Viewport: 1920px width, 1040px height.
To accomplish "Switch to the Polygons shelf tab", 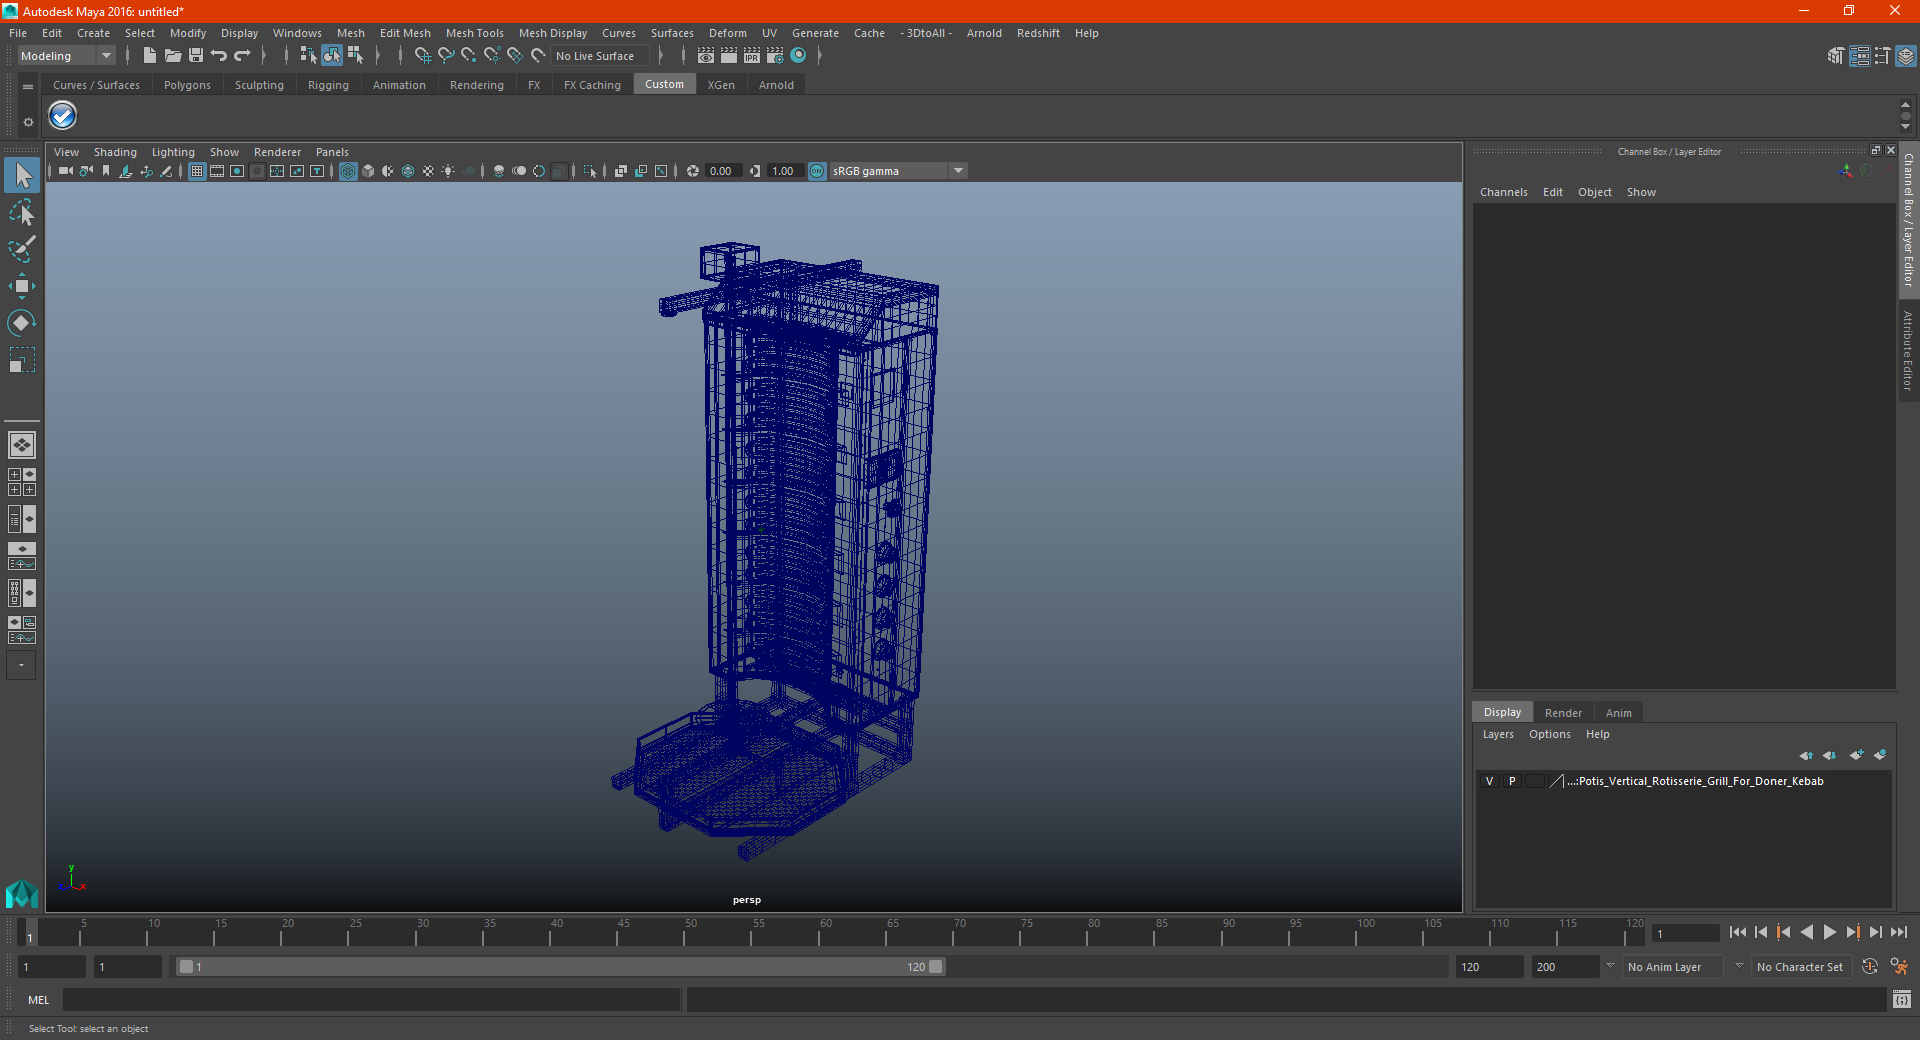I will click(187, 85).
